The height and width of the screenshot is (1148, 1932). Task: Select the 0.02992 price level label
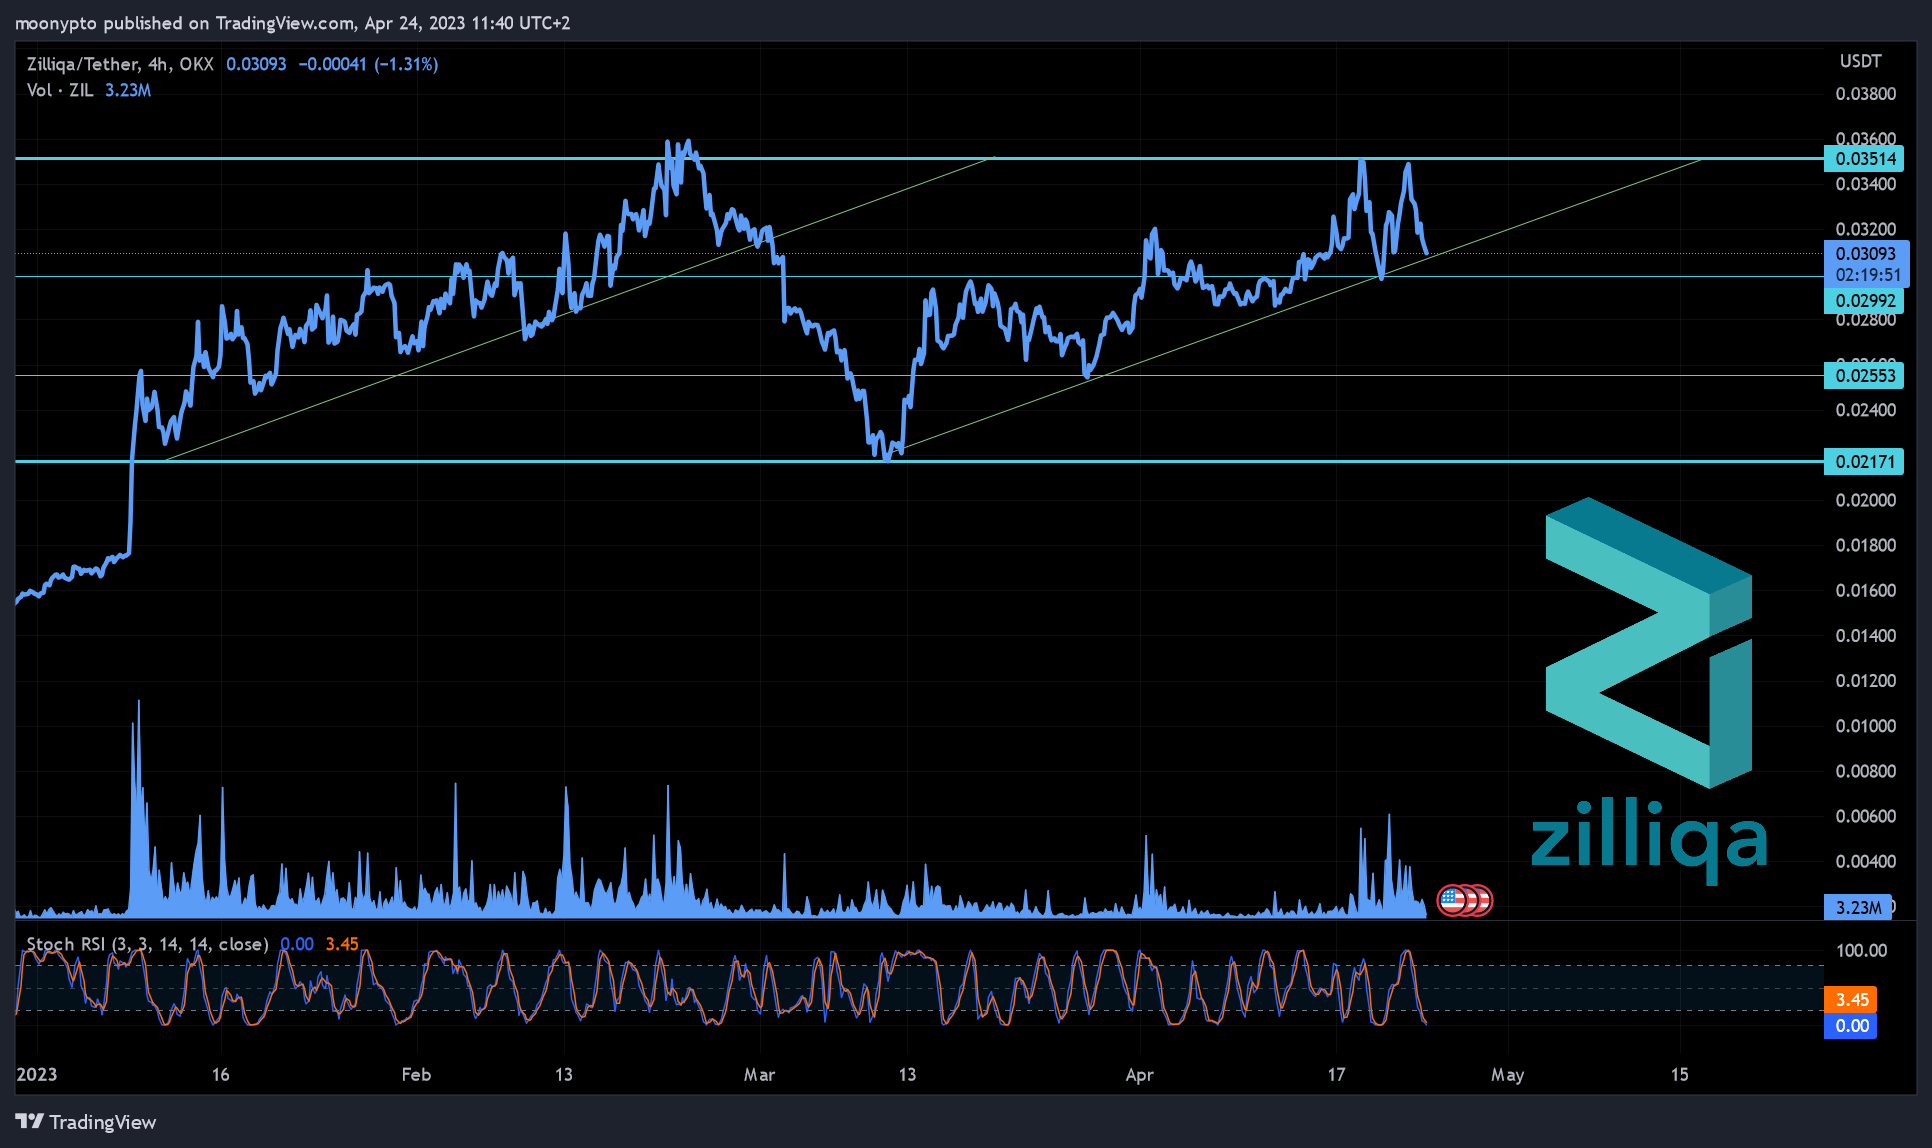pyautogui.click(x=1864, y=300)
